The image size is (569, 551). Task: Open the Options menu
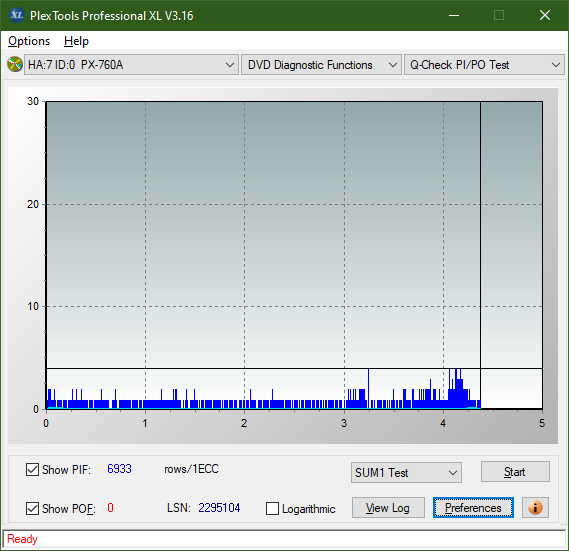coord(29,41)
